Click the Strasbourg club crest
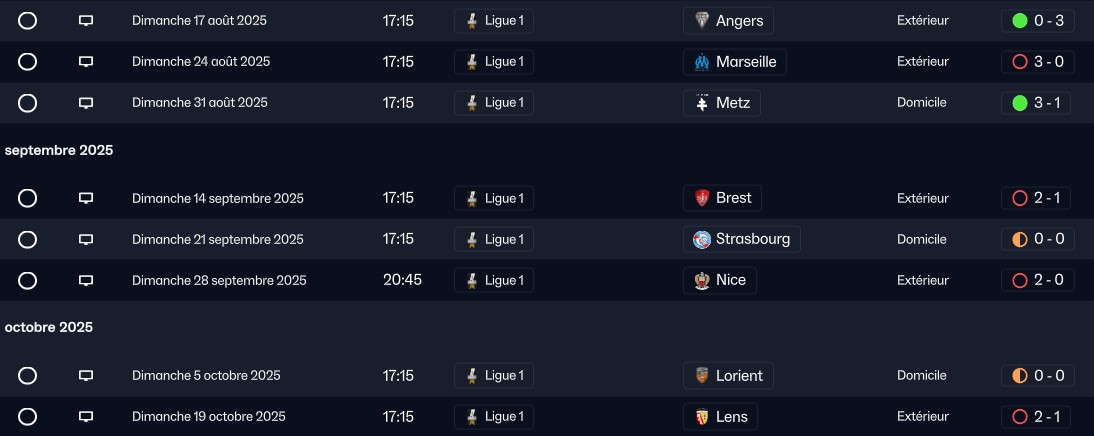 pos(702,239)
